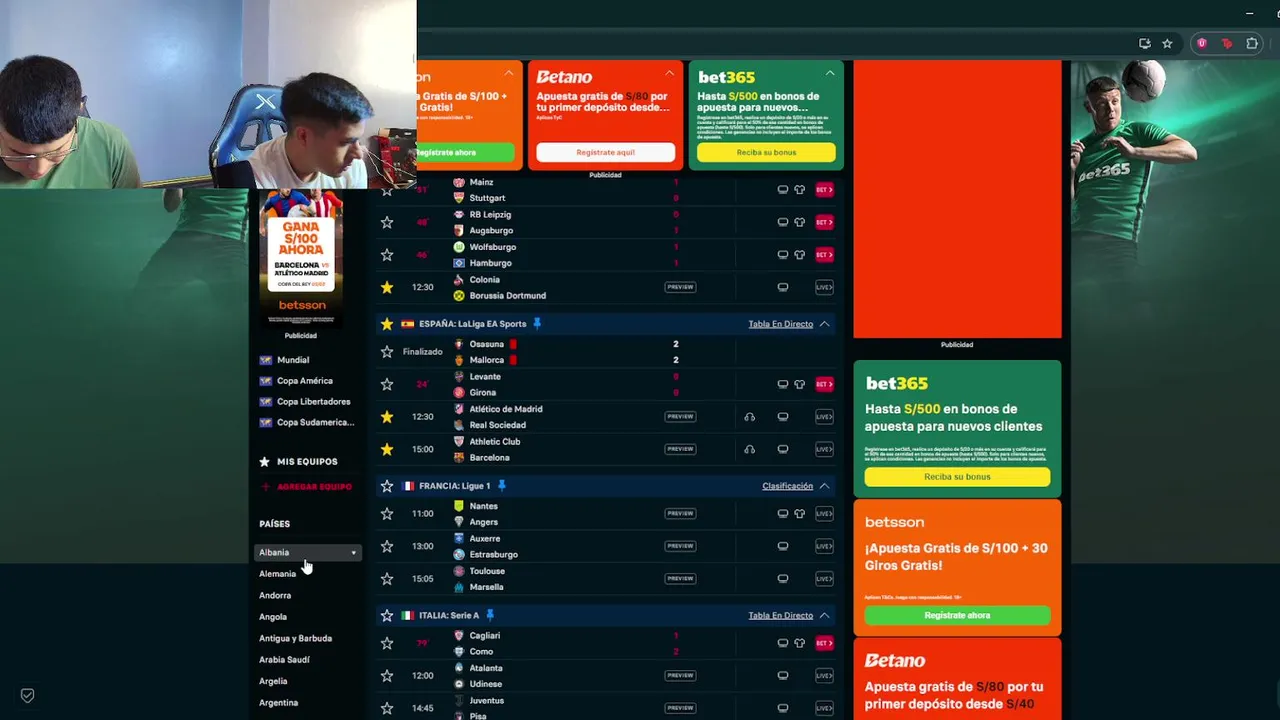The image size is (1280, 720).
Task: Toggle favorite star for Athletic Club vs Barcelona
Action: point(387,449)
